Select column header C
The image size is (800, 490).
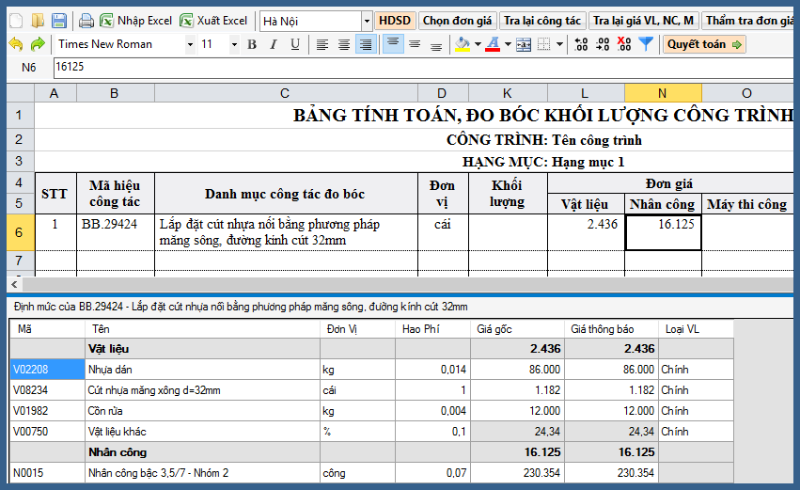coord(285,93)
